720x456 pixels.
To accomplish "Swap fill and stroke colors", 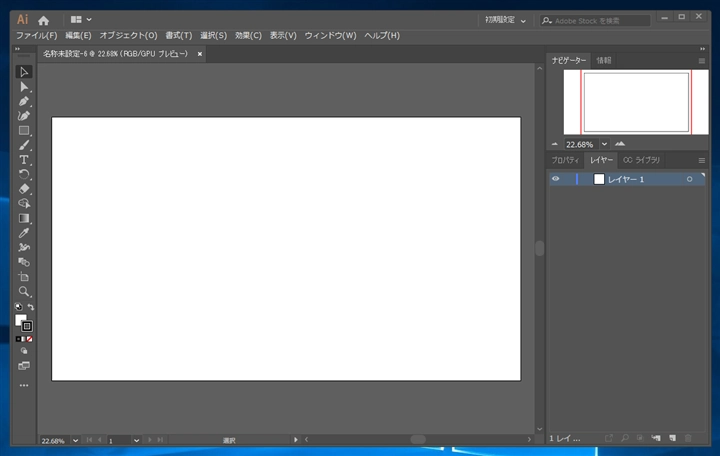I will click(30, 307).
